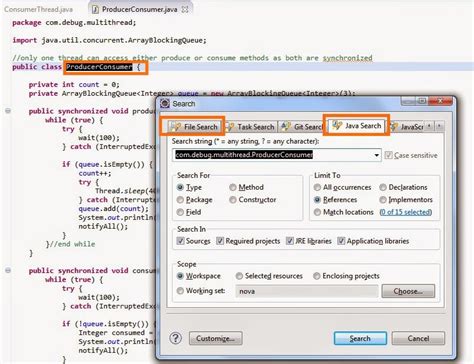Select All occurrences radio button

(317, 187)
